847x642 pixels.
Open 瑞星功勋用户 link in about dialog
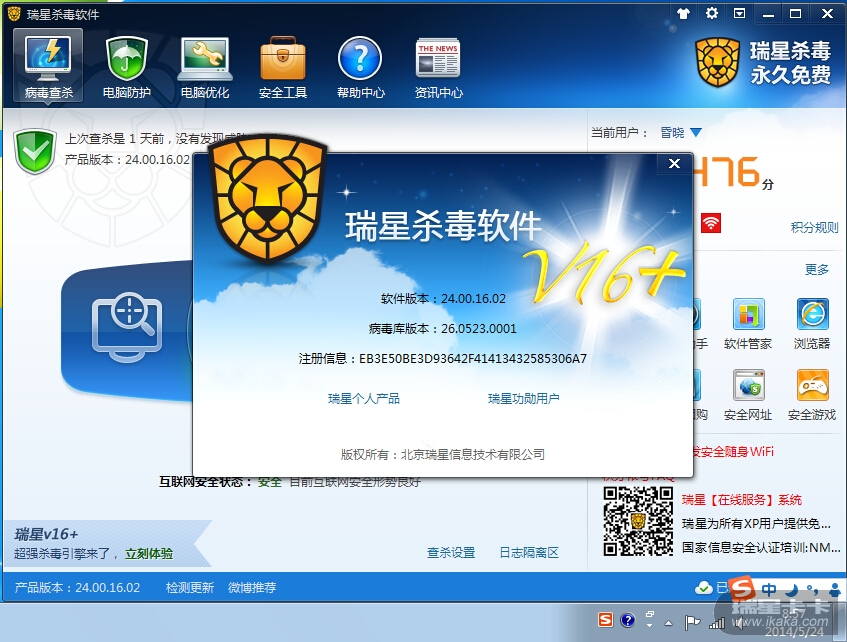(x=523, y=399)
